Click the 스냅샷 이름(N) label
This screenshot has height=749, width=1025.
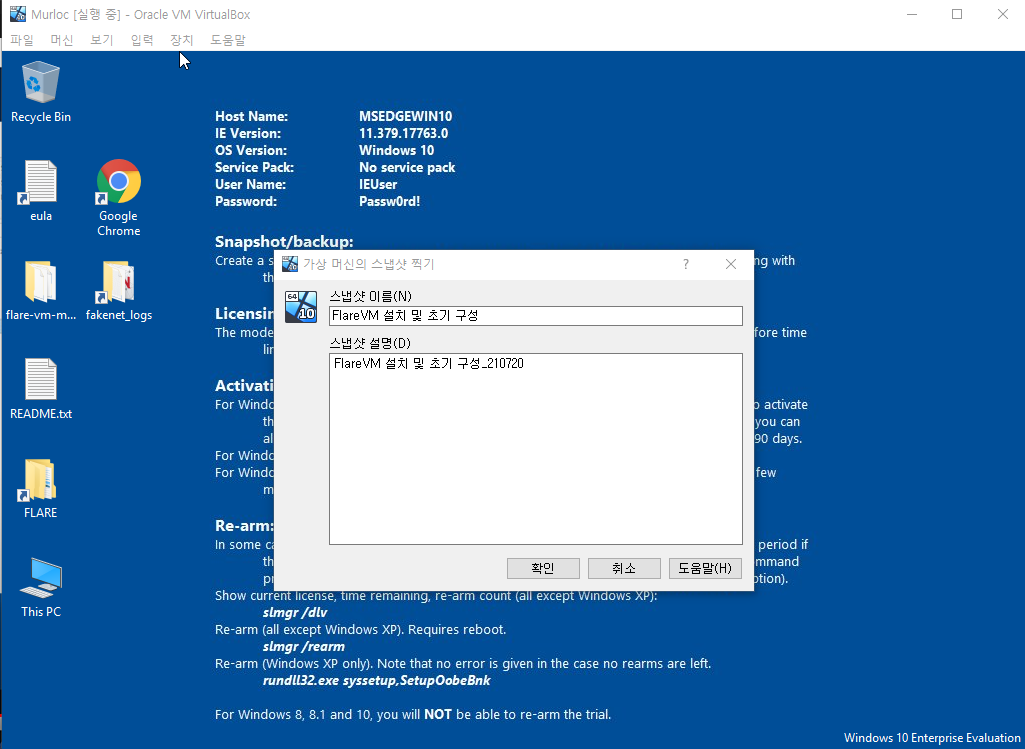pos(370,296)
